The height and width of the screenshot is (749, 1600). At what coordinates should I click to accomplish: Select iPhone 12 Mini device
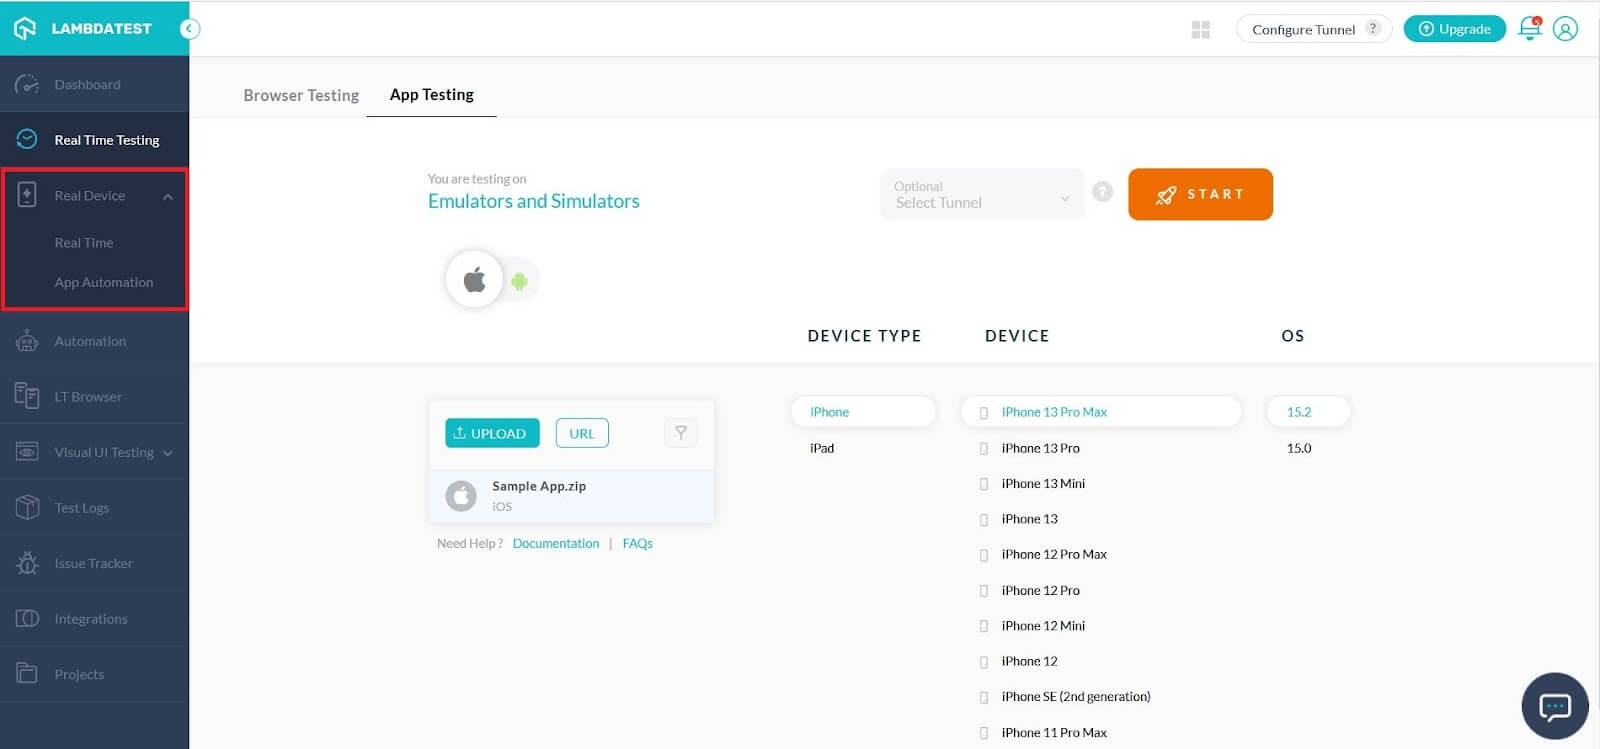click(1043, 626)
